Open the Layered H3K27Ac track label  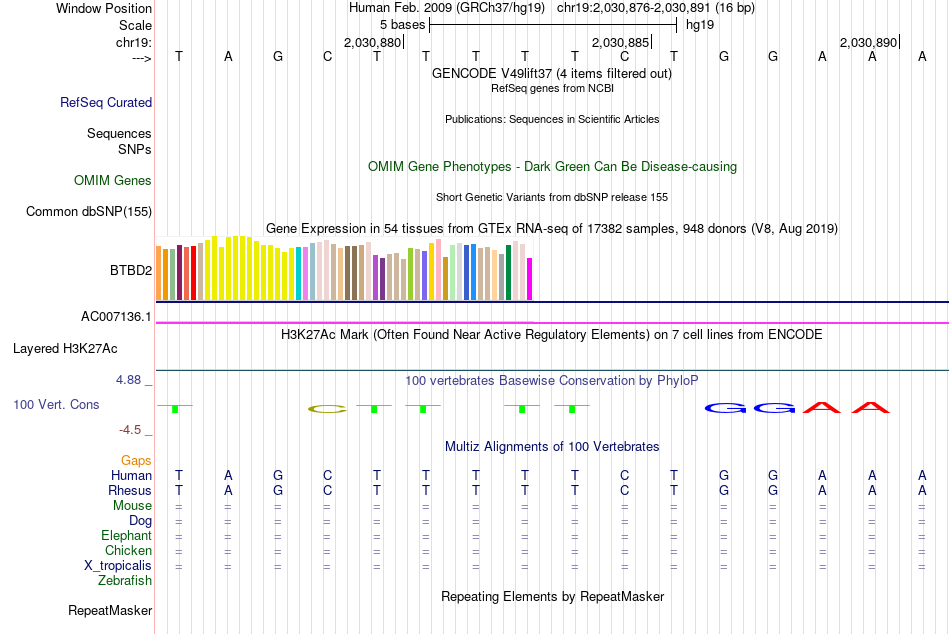[x=65, y=349]
